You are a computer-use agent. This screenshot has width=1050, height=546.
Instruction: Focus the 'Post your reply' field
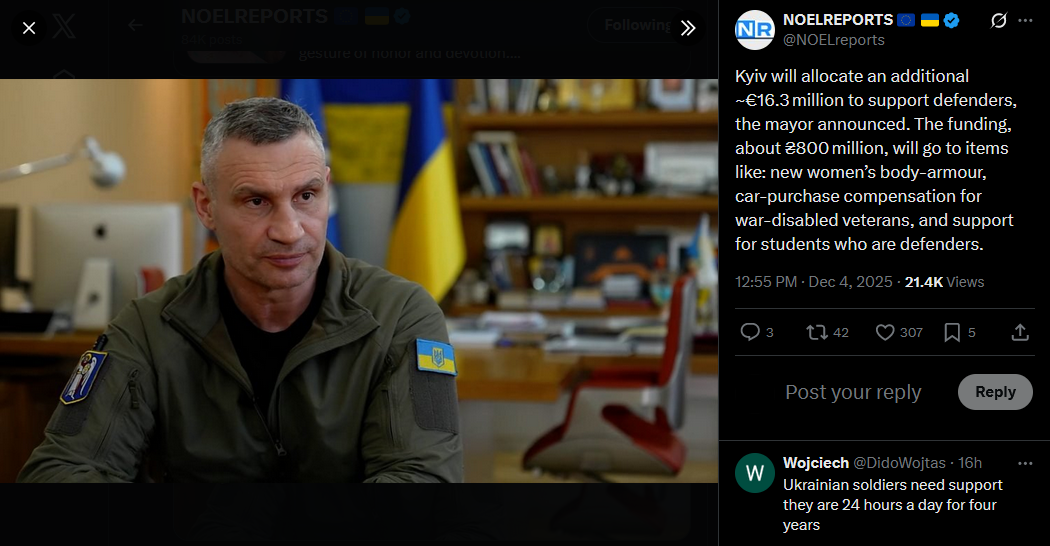pyautogui.click(x=853, y=392)
